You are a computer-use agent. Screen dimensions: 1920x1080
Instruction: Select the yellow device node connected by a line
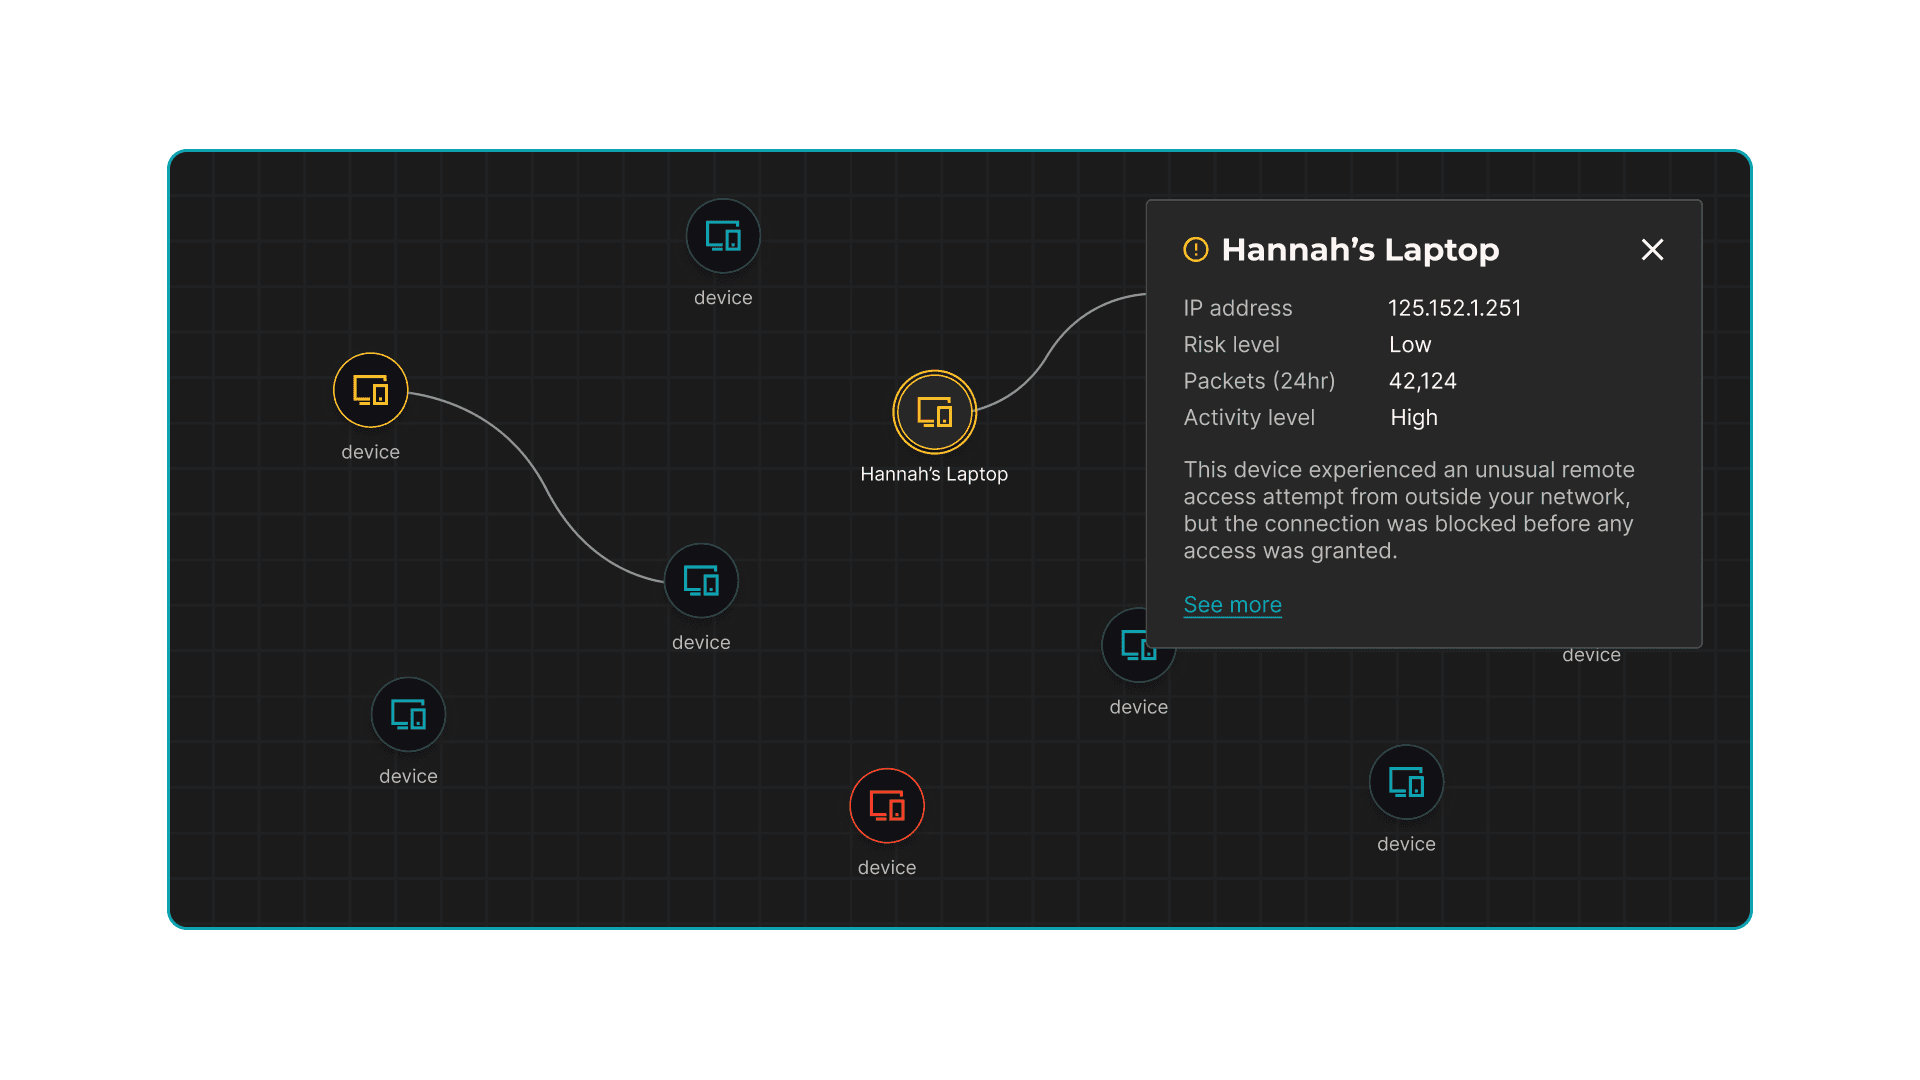click(x=371, y=390)
